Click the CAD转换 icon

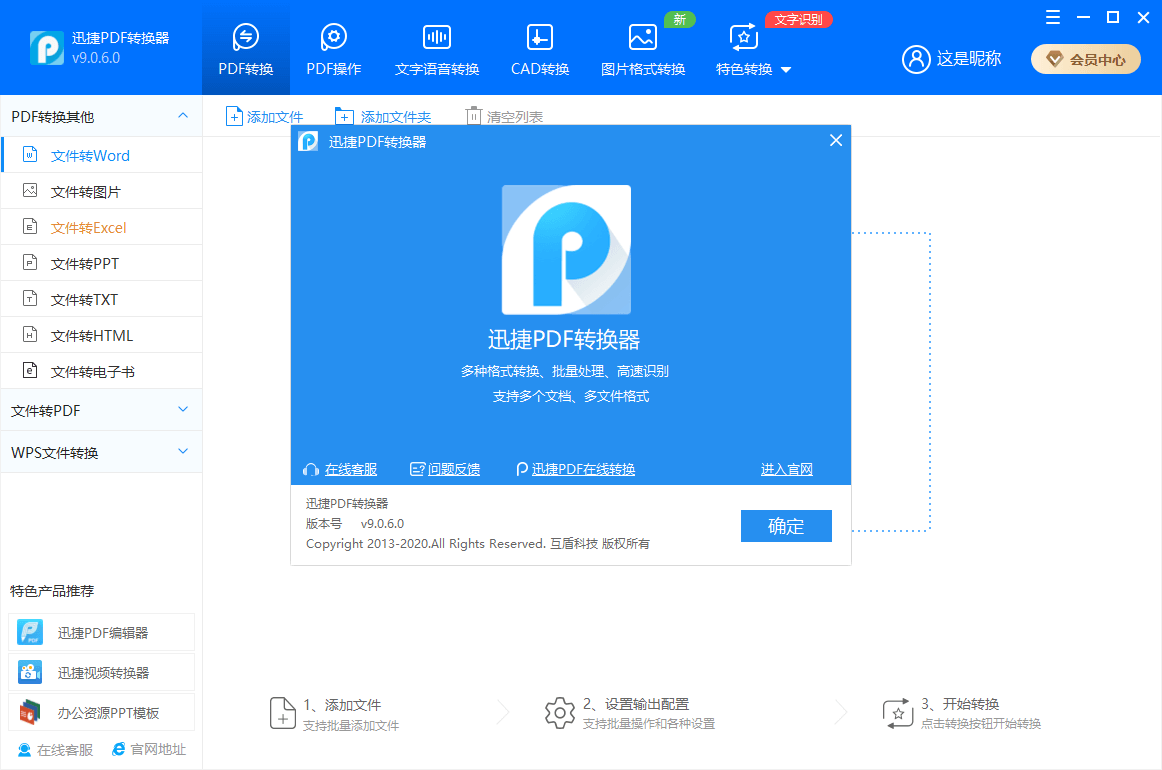point(540,36)
